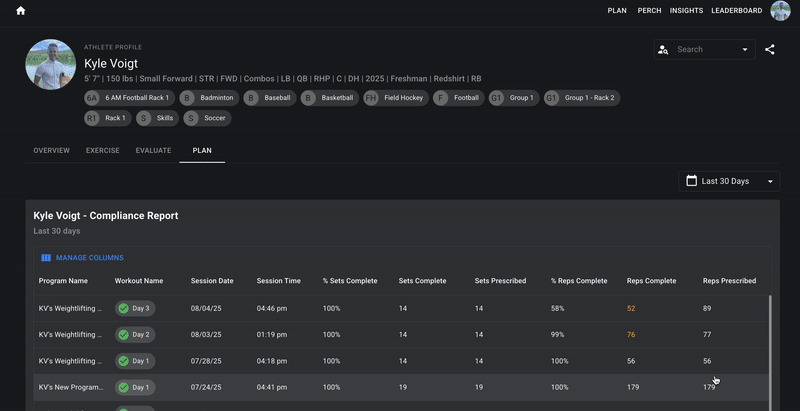This screenshot has width=800, height=411.
Task: Click Kyle Voigt's profile photo
Action: 51,64
